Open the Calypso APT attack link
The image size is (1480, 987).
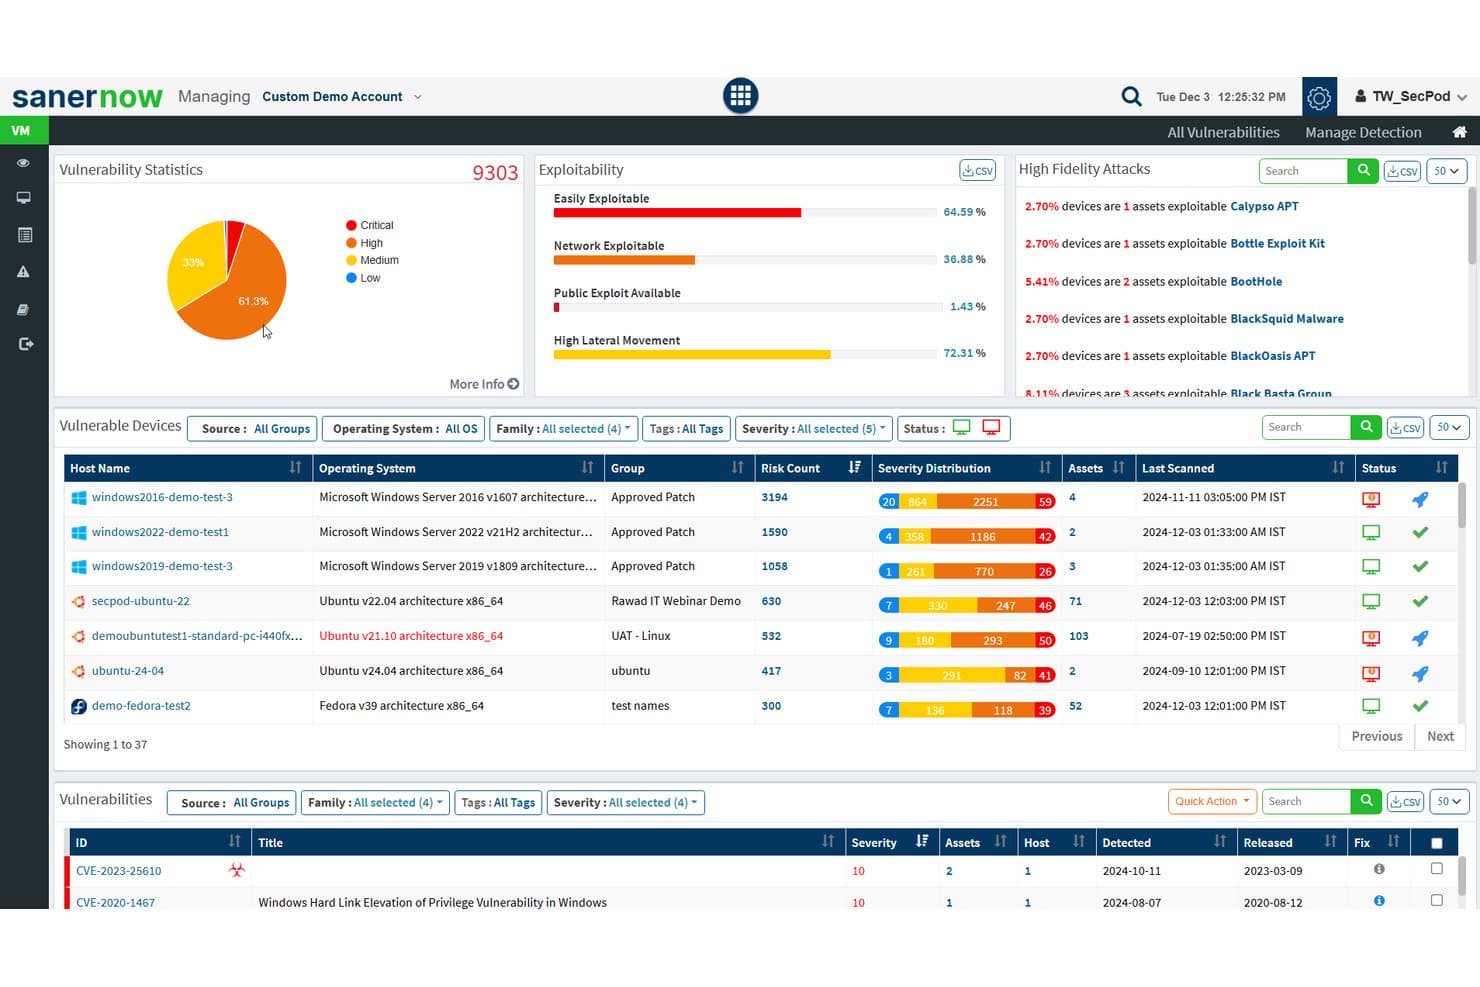pyautogui.click(x=1264, y=206)
